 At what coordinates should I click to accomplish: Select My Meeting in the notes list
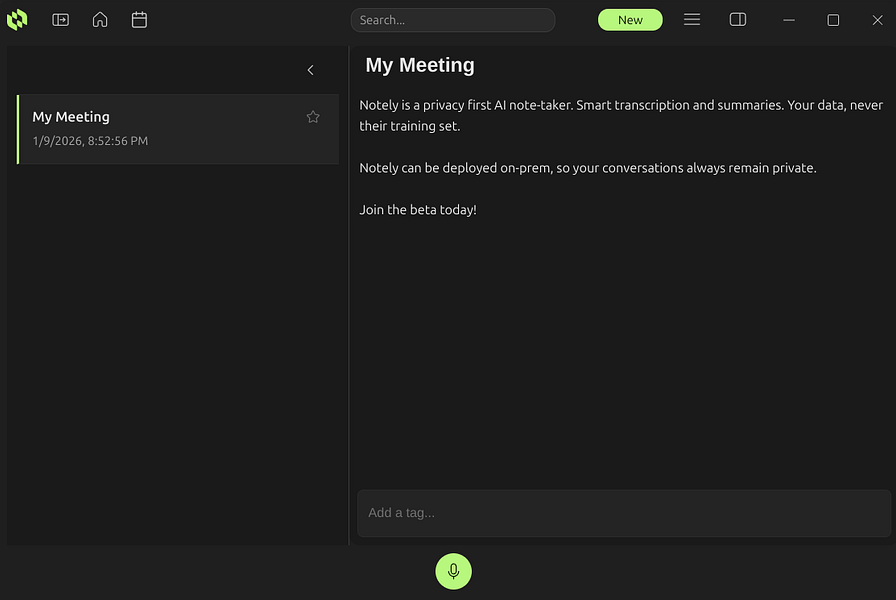178,129
